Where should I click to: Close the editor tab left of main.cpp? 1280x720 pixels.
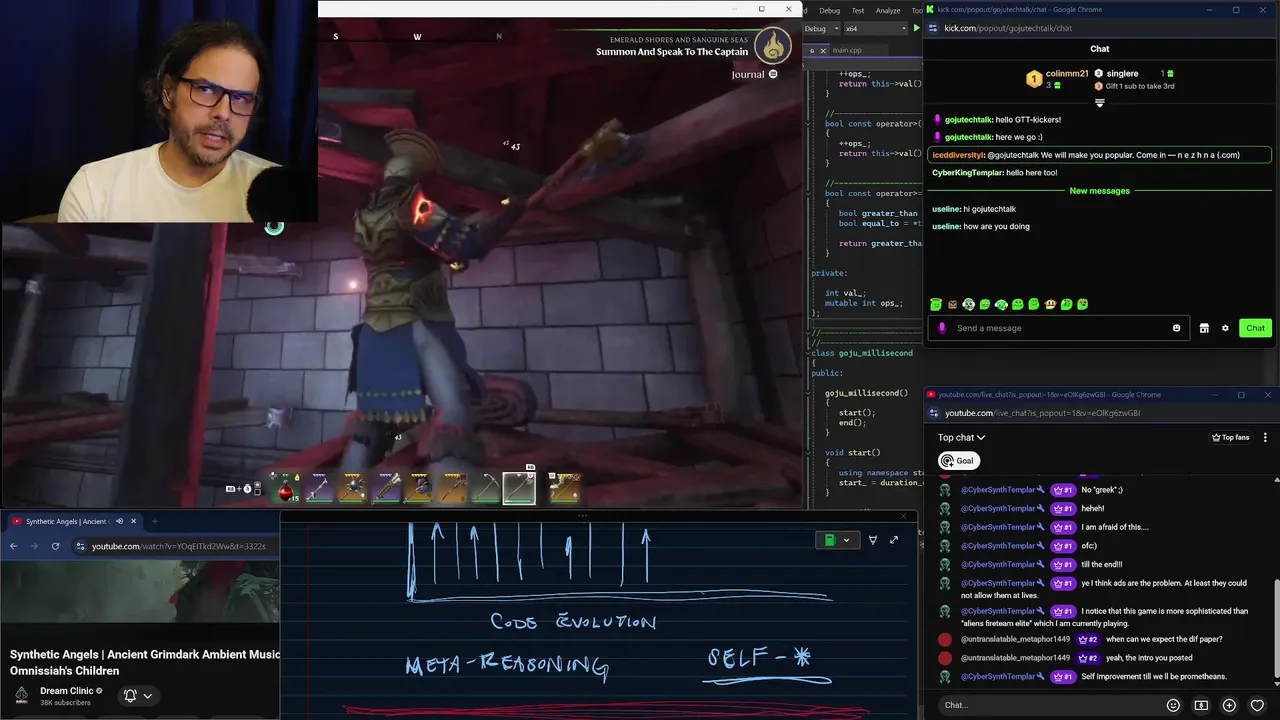coord(822,50)
